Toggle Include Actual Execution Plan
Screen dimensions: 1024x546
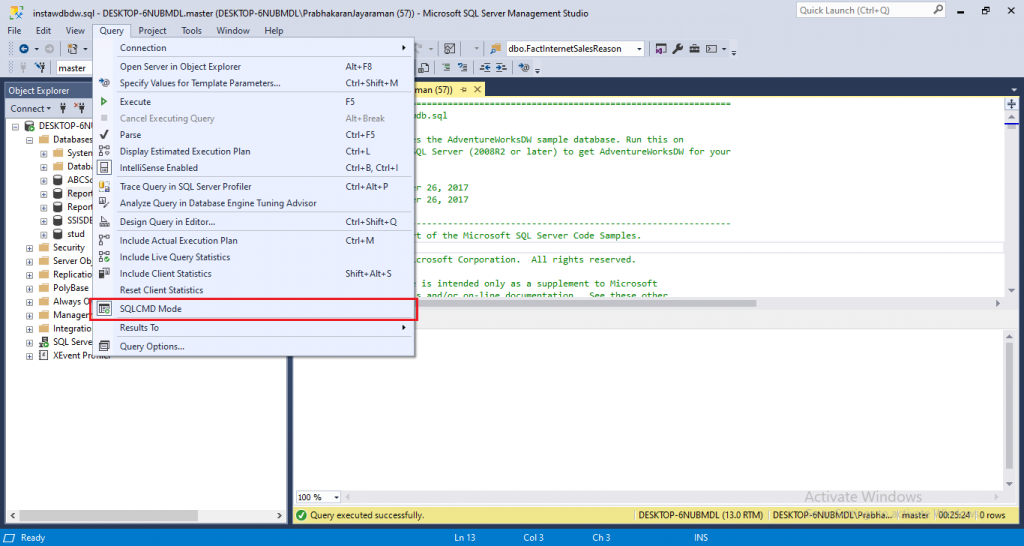[x=253, y=240]
